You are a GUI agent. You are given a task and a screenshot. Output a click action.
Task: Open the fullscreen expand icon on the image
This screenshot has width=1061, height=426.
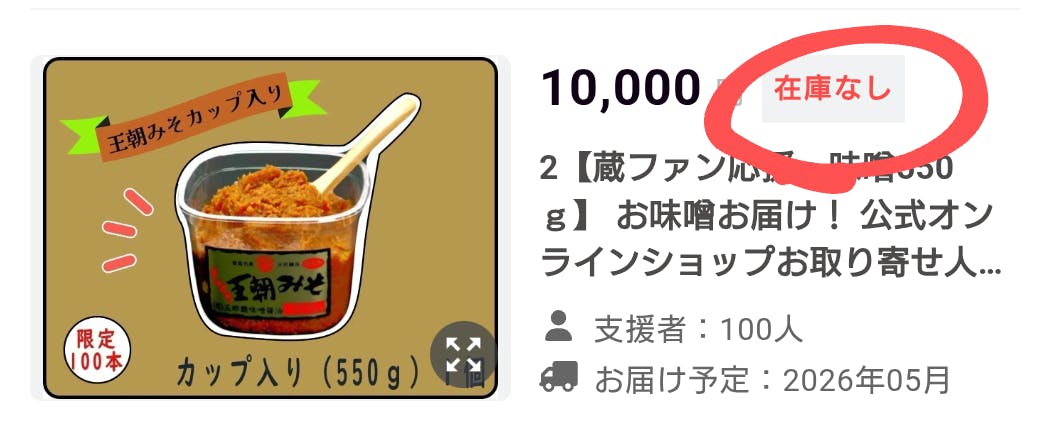(464, 354)
